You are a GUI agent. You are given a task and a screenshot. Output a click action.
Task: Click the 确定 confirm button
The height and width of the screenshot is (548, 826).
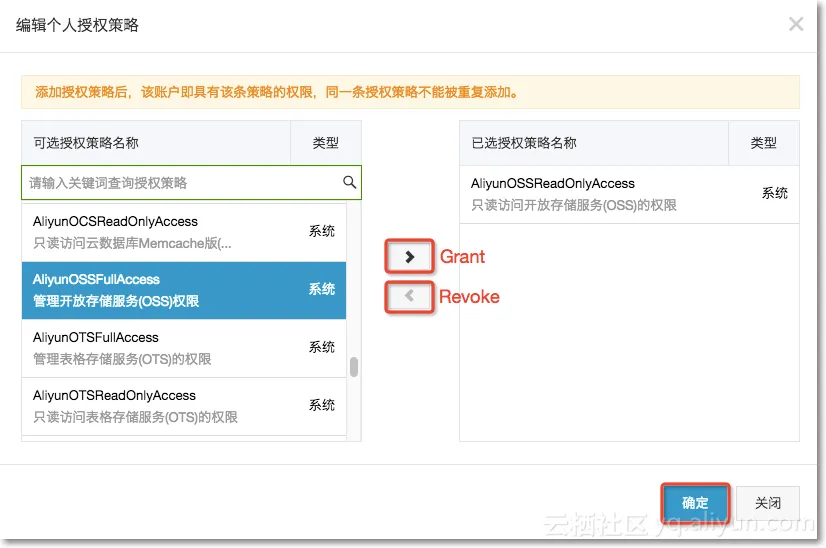tap(695, 503)
